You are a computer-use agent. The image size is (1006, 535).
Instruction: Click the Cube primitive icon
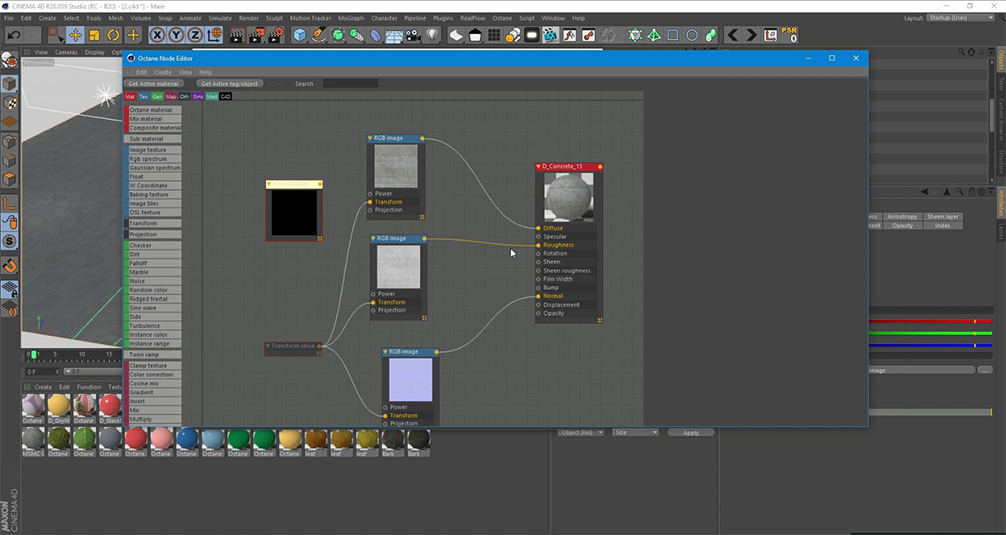click(x=300, y=35)
